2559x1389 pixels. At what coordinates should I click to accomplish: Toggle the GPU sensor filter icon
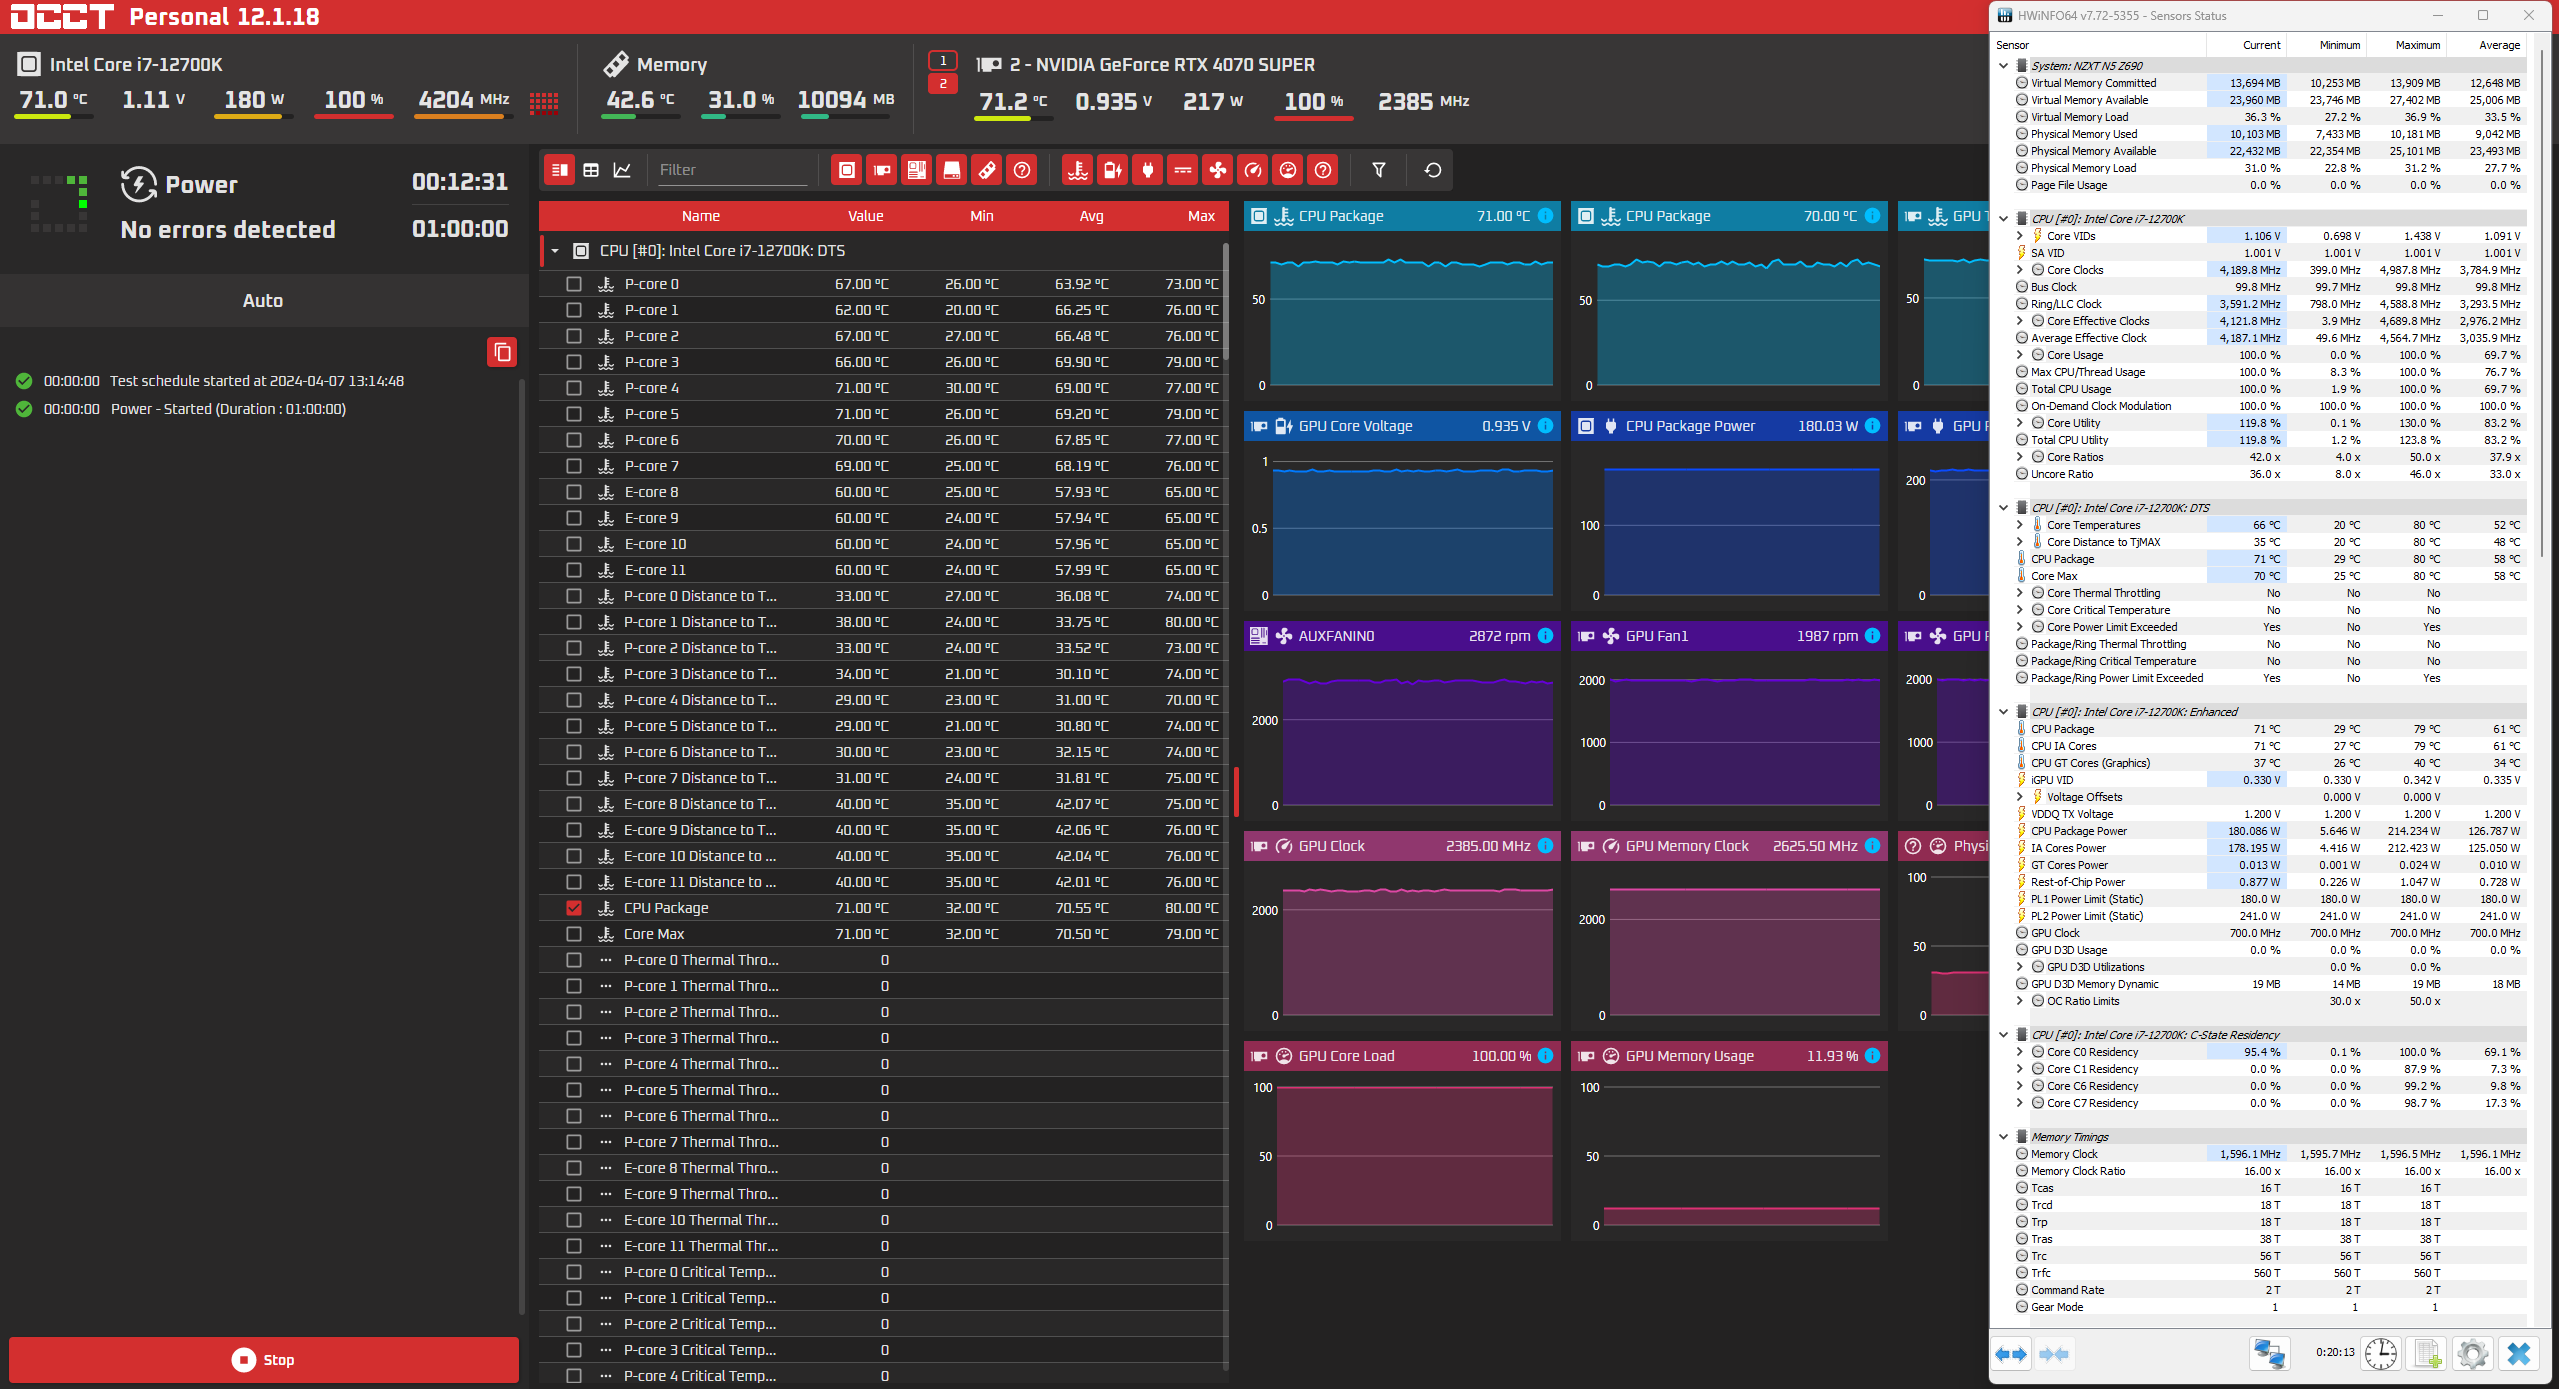882,170
